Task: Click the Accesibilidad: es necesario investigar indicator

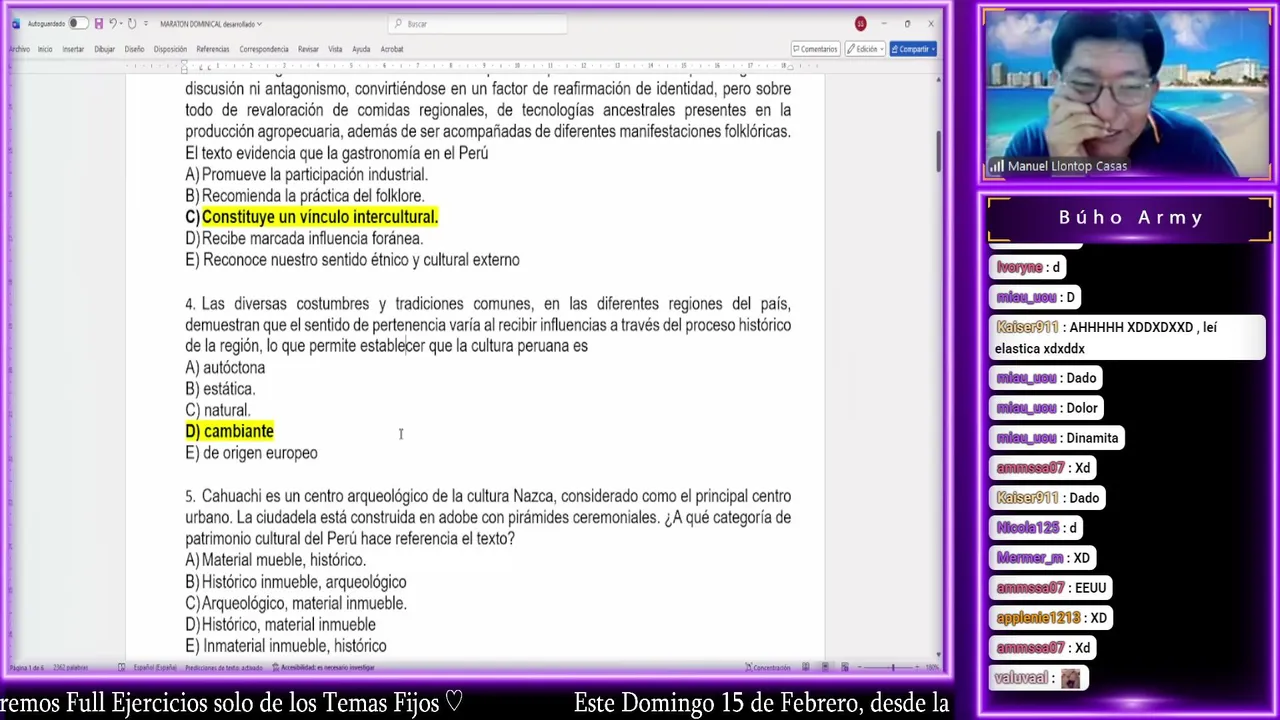Action: (323, 668)
